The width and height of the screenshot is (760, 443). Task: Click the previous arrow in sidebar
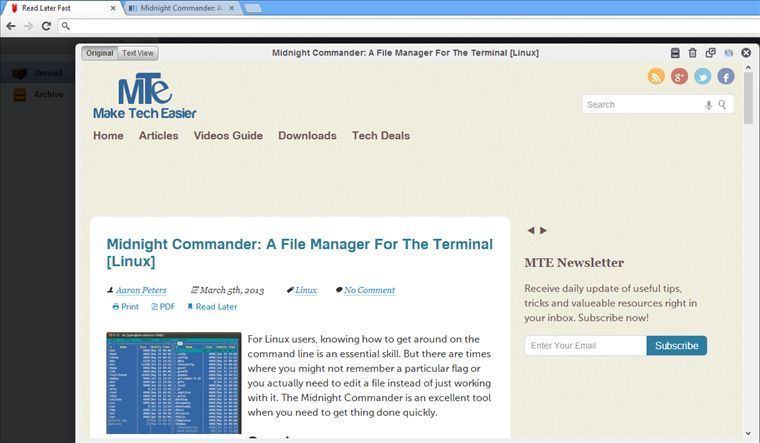(x=531, y=230)
